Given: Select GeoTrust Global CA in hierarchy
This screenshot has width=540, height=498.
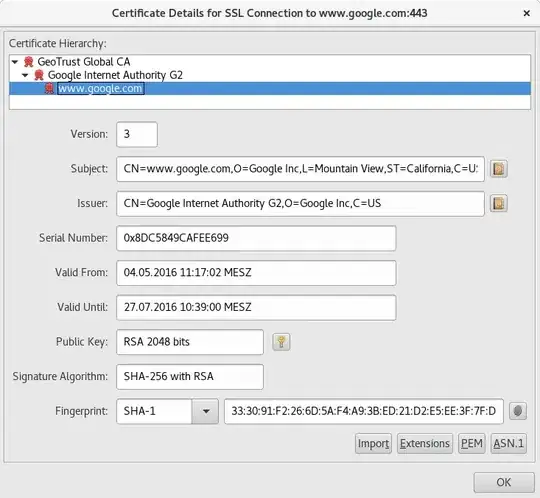Looking at the screenshot, I should tap(84, 62).
